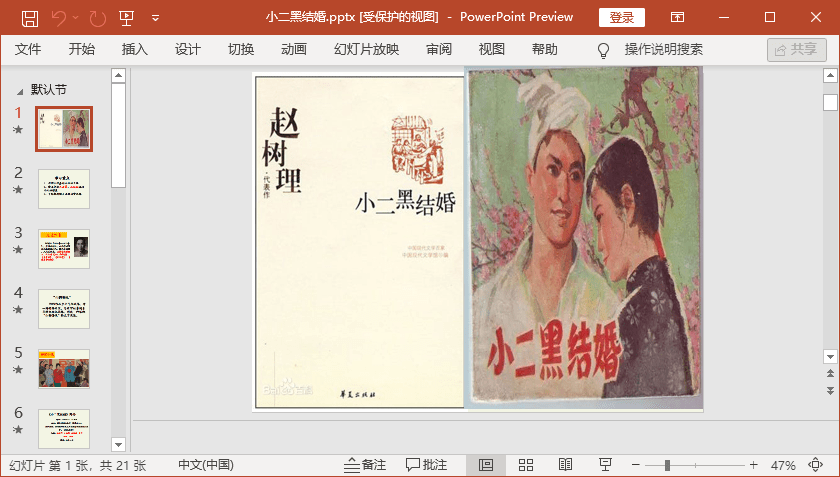Switch to the 幻灯片放映 tab
The image size is (840, 477).
point(366,49)
